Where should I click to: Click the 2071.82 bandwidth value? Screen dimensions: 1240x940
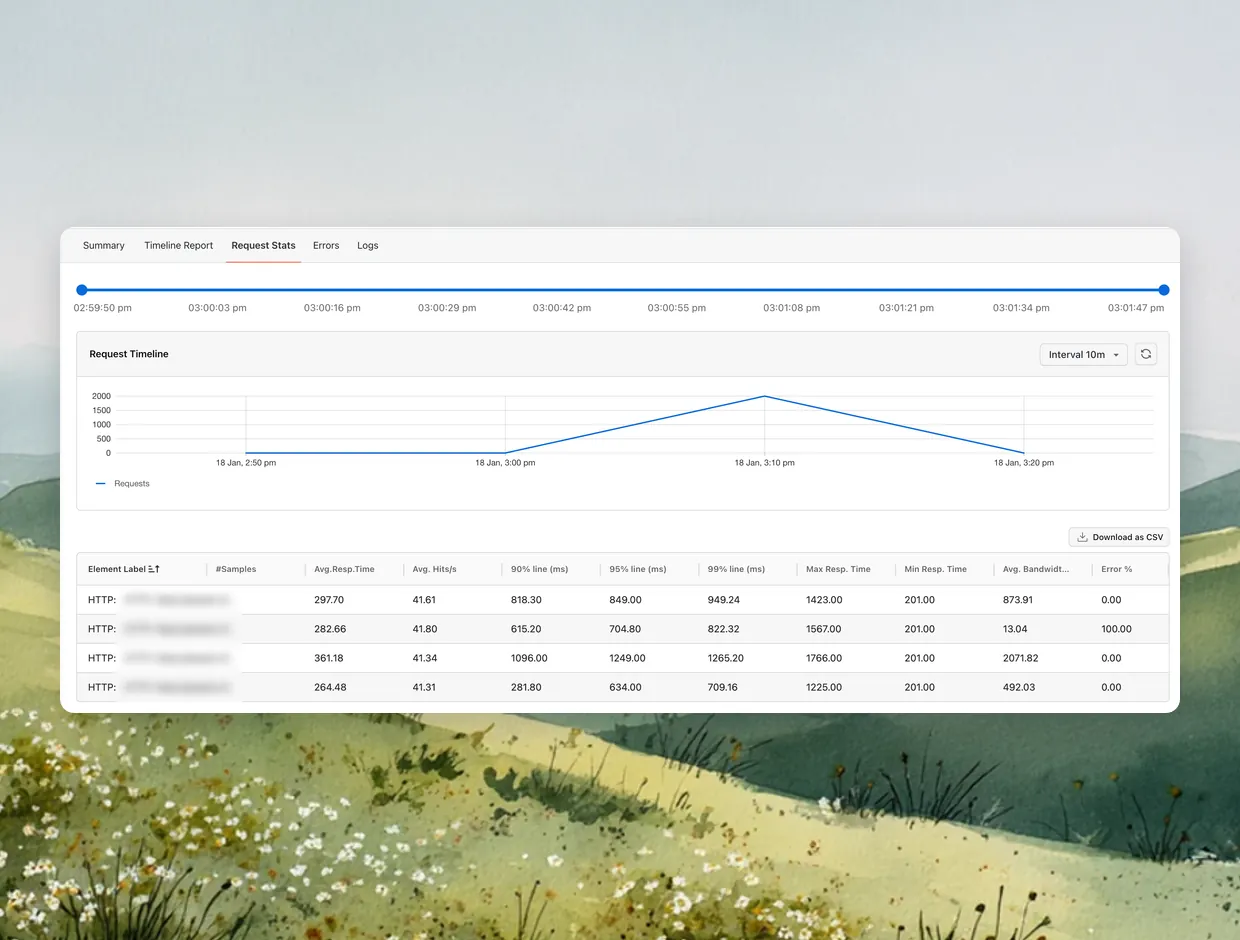(x=1023, y=658)
